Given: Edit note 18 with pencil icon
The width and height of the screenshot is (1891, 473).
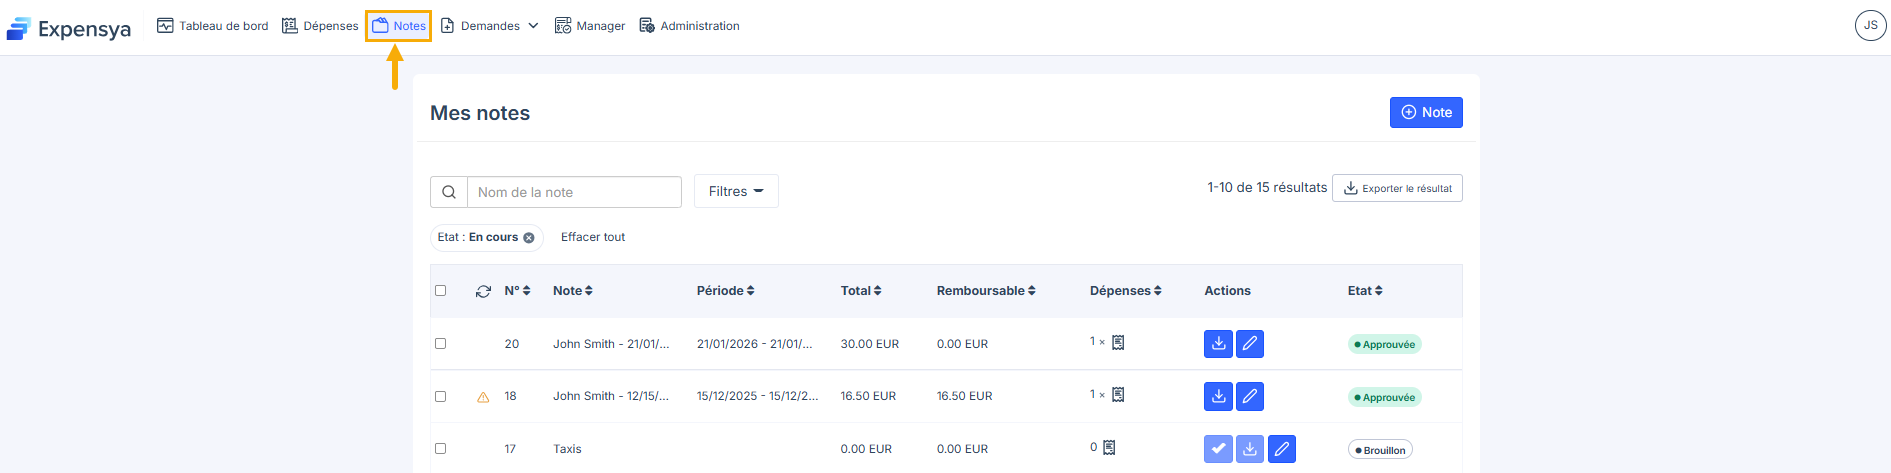Looking at the screenshot, I should [1250, 396].
